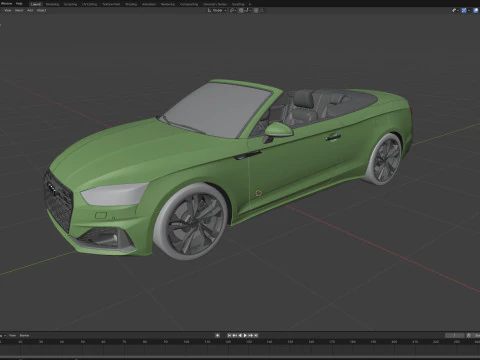Open the viewport View menu
480x360 pixels.
[7, 10]
